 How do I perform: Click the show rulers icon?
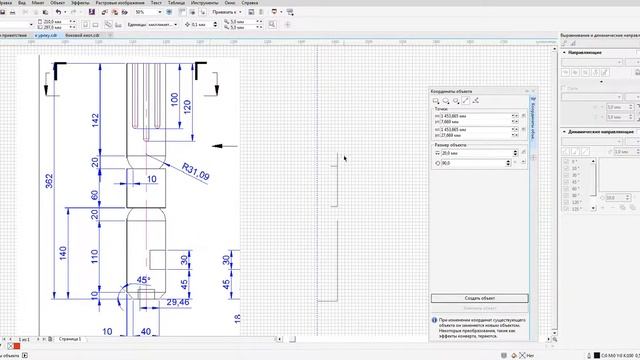tap(182, 12)
